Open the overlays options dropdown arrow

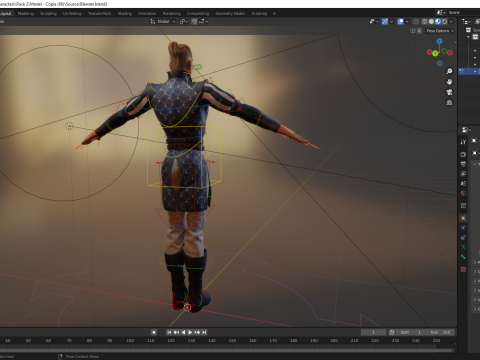click(407, 22)
